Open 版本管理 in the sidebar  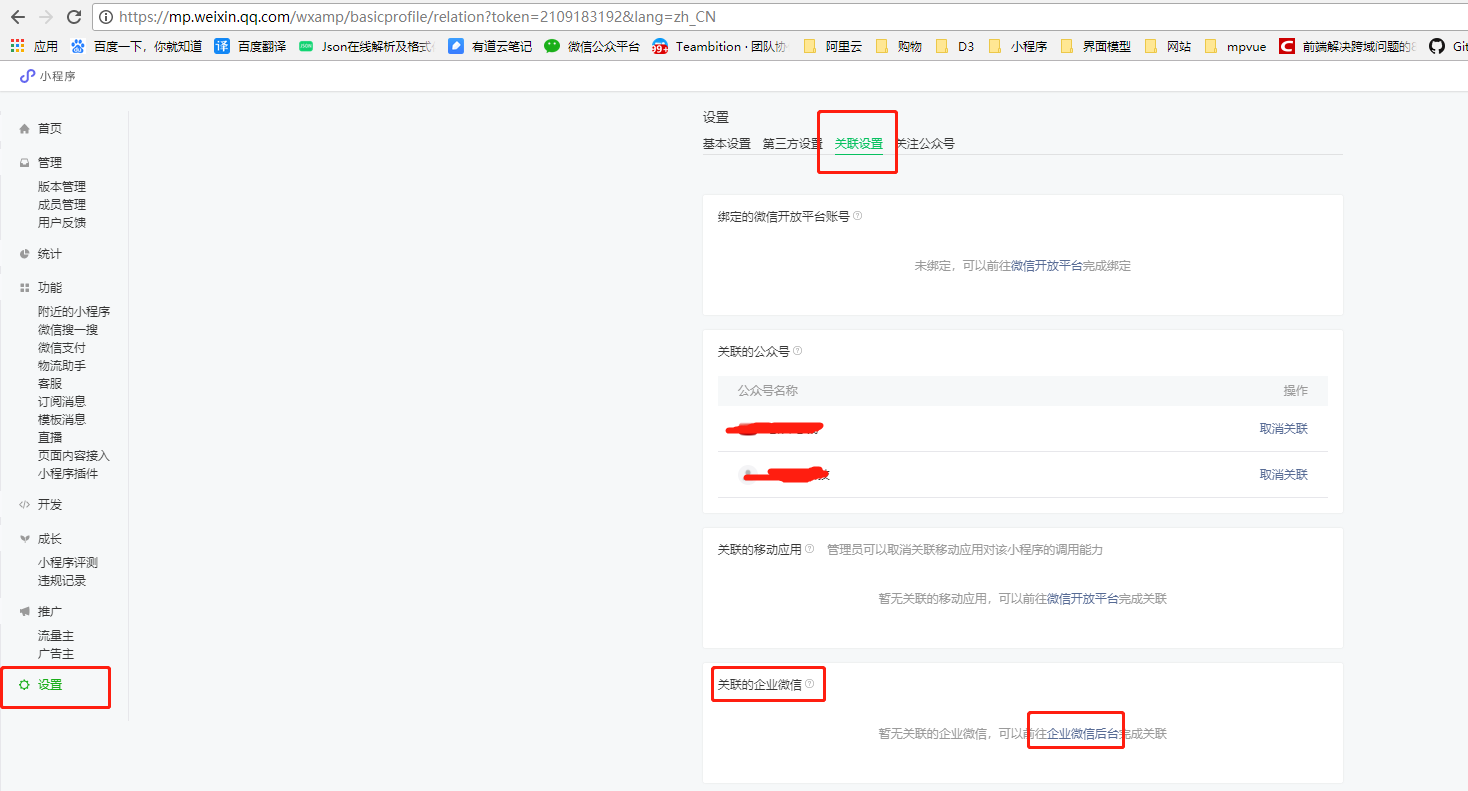point(62,187)
